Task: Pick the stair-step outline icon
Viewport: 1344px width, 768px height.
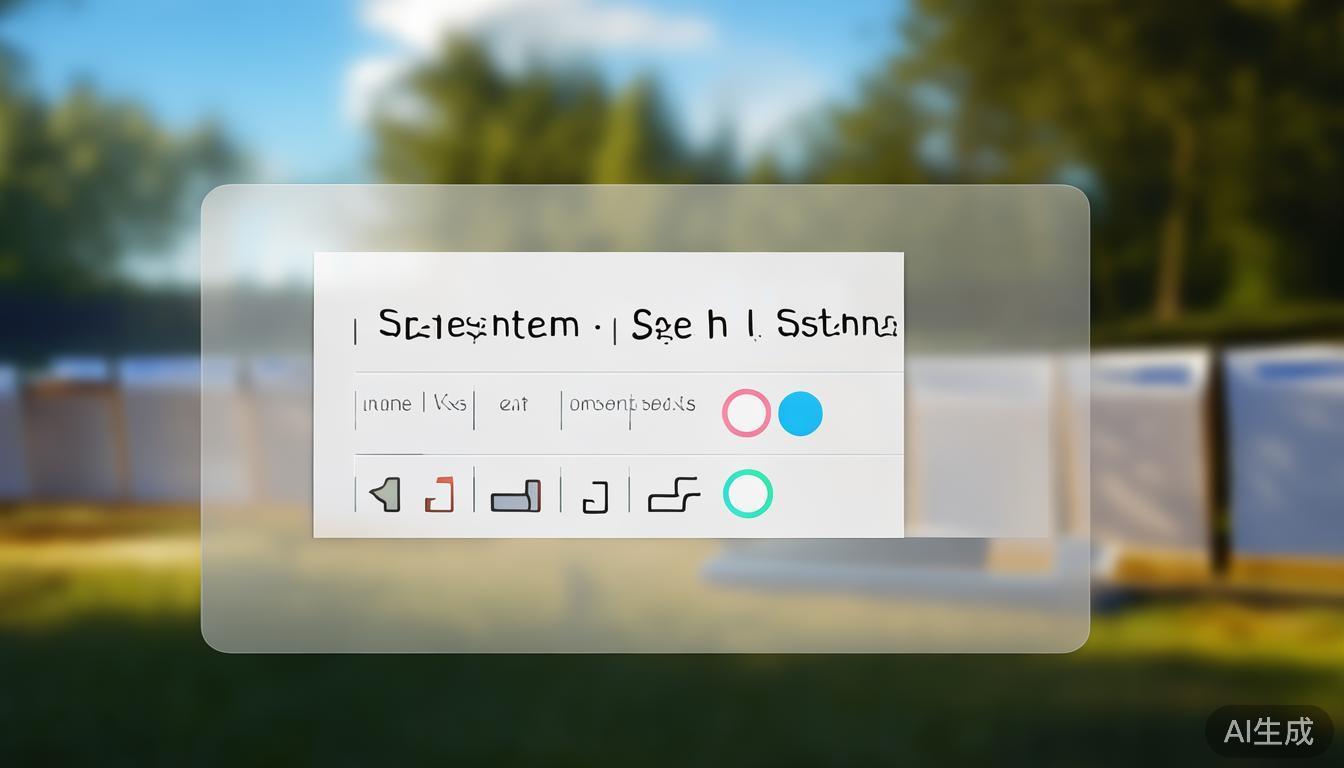Action: (x=674, y=494)
